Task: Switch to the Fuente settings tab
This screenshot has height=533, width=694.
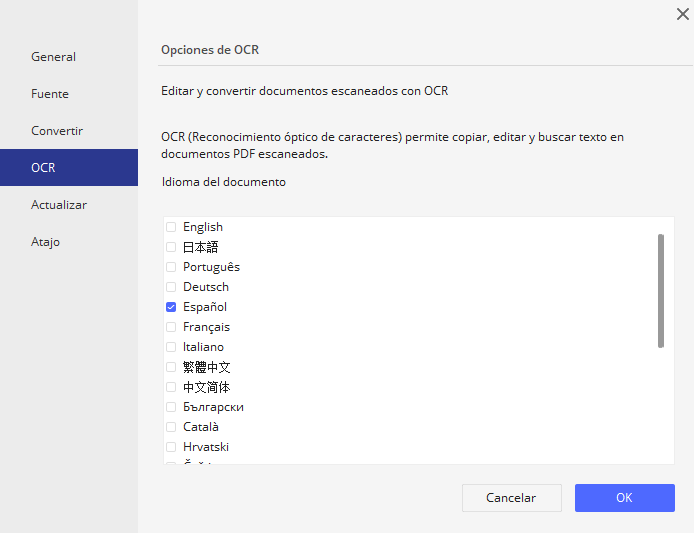Action: 50,94
